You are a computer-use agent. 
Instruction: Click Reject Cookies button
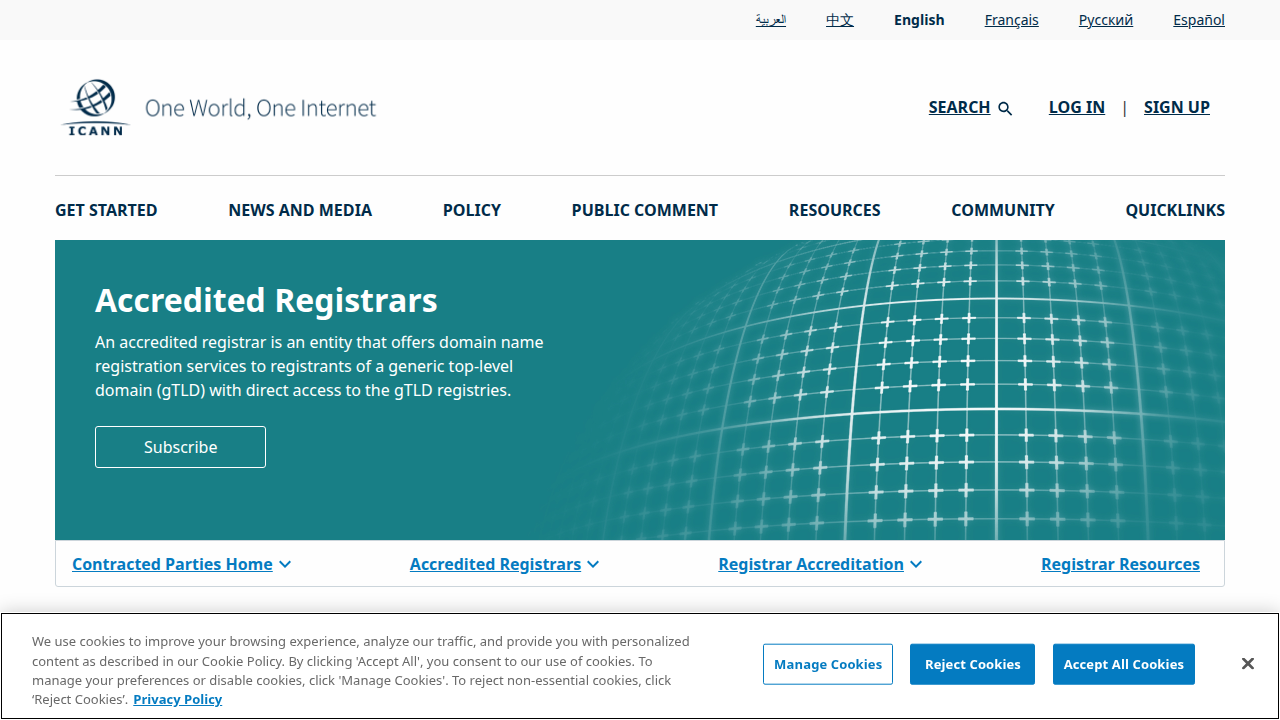pos(972,664)
